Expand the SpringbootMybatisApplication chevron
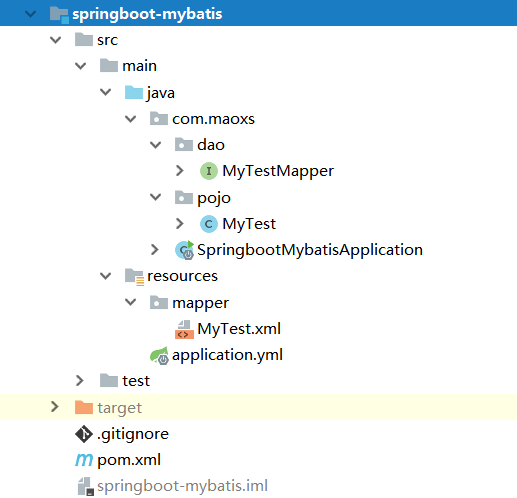The width and height of the screenshot is (517, 498). [155, 249]
